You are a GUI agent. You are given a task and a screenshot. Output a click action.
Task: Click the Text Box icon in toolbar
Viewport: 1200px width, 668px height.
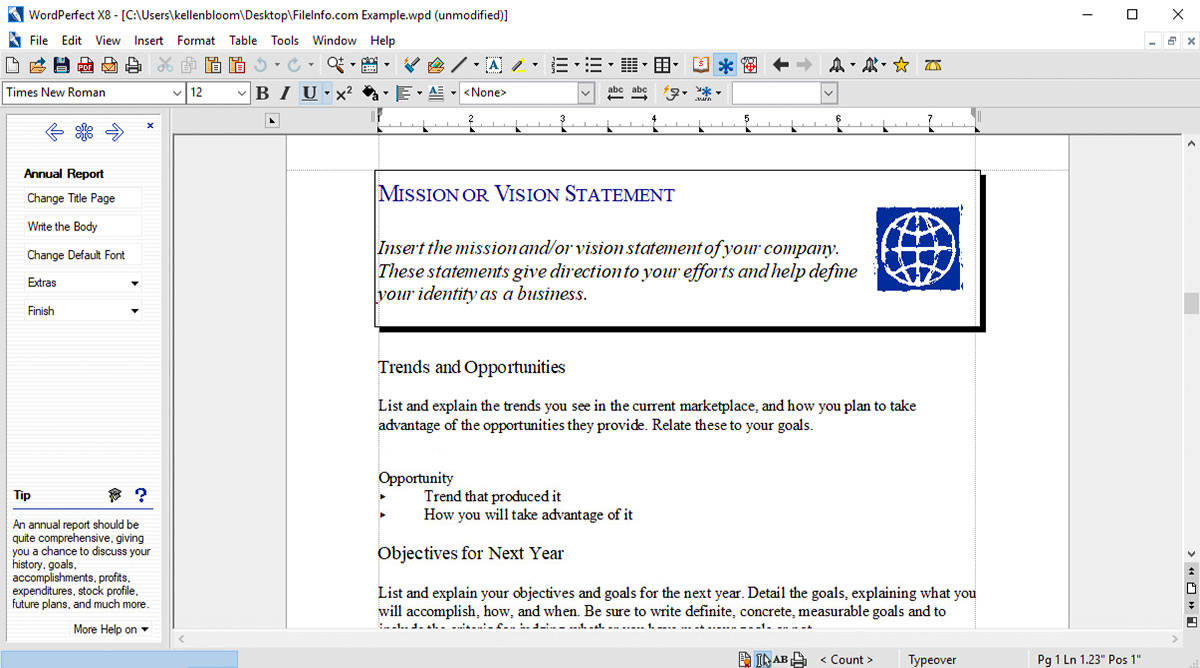tap(493, 66)
